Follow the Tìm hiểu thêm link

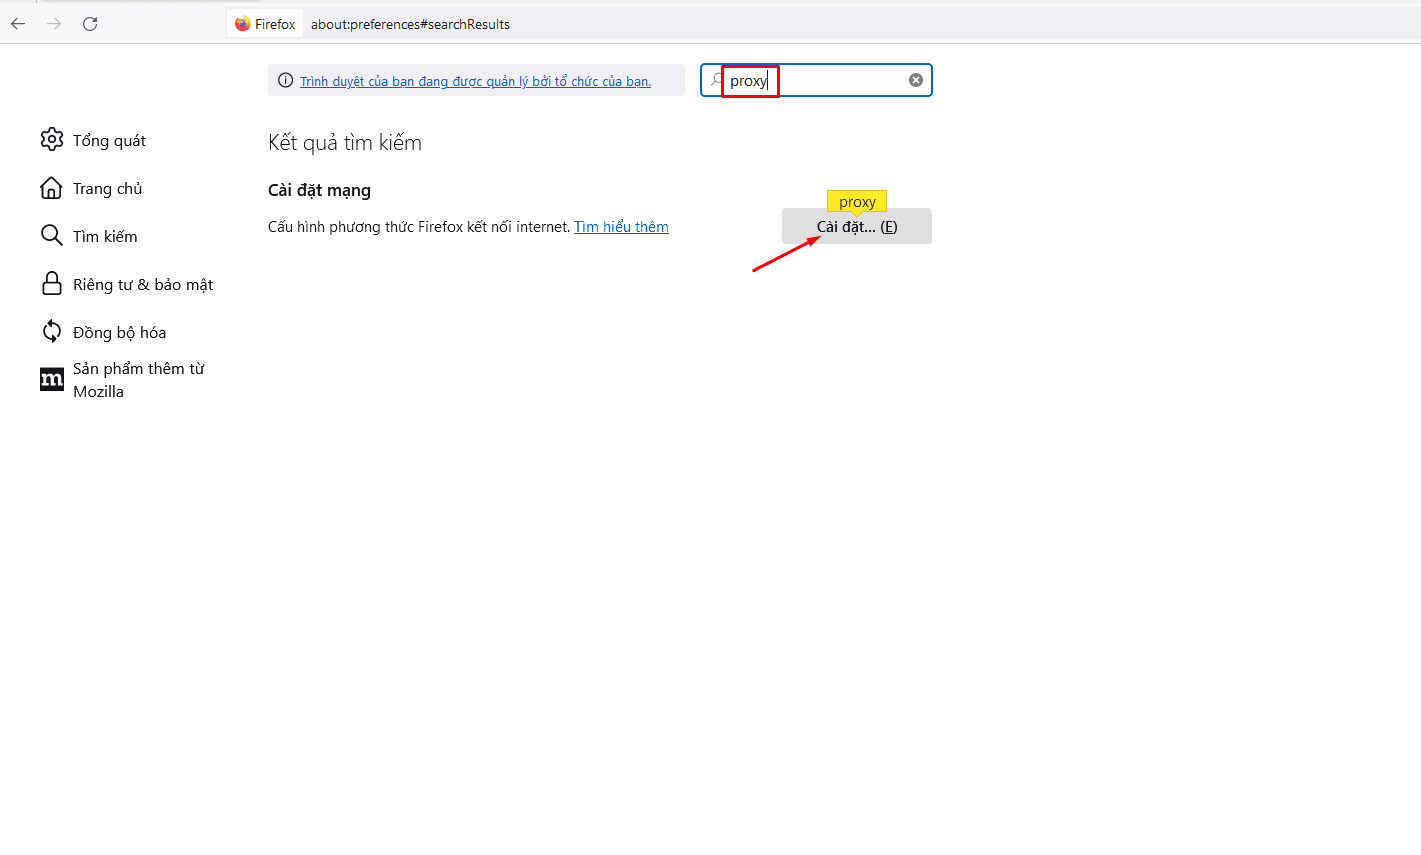pos(621,227)
